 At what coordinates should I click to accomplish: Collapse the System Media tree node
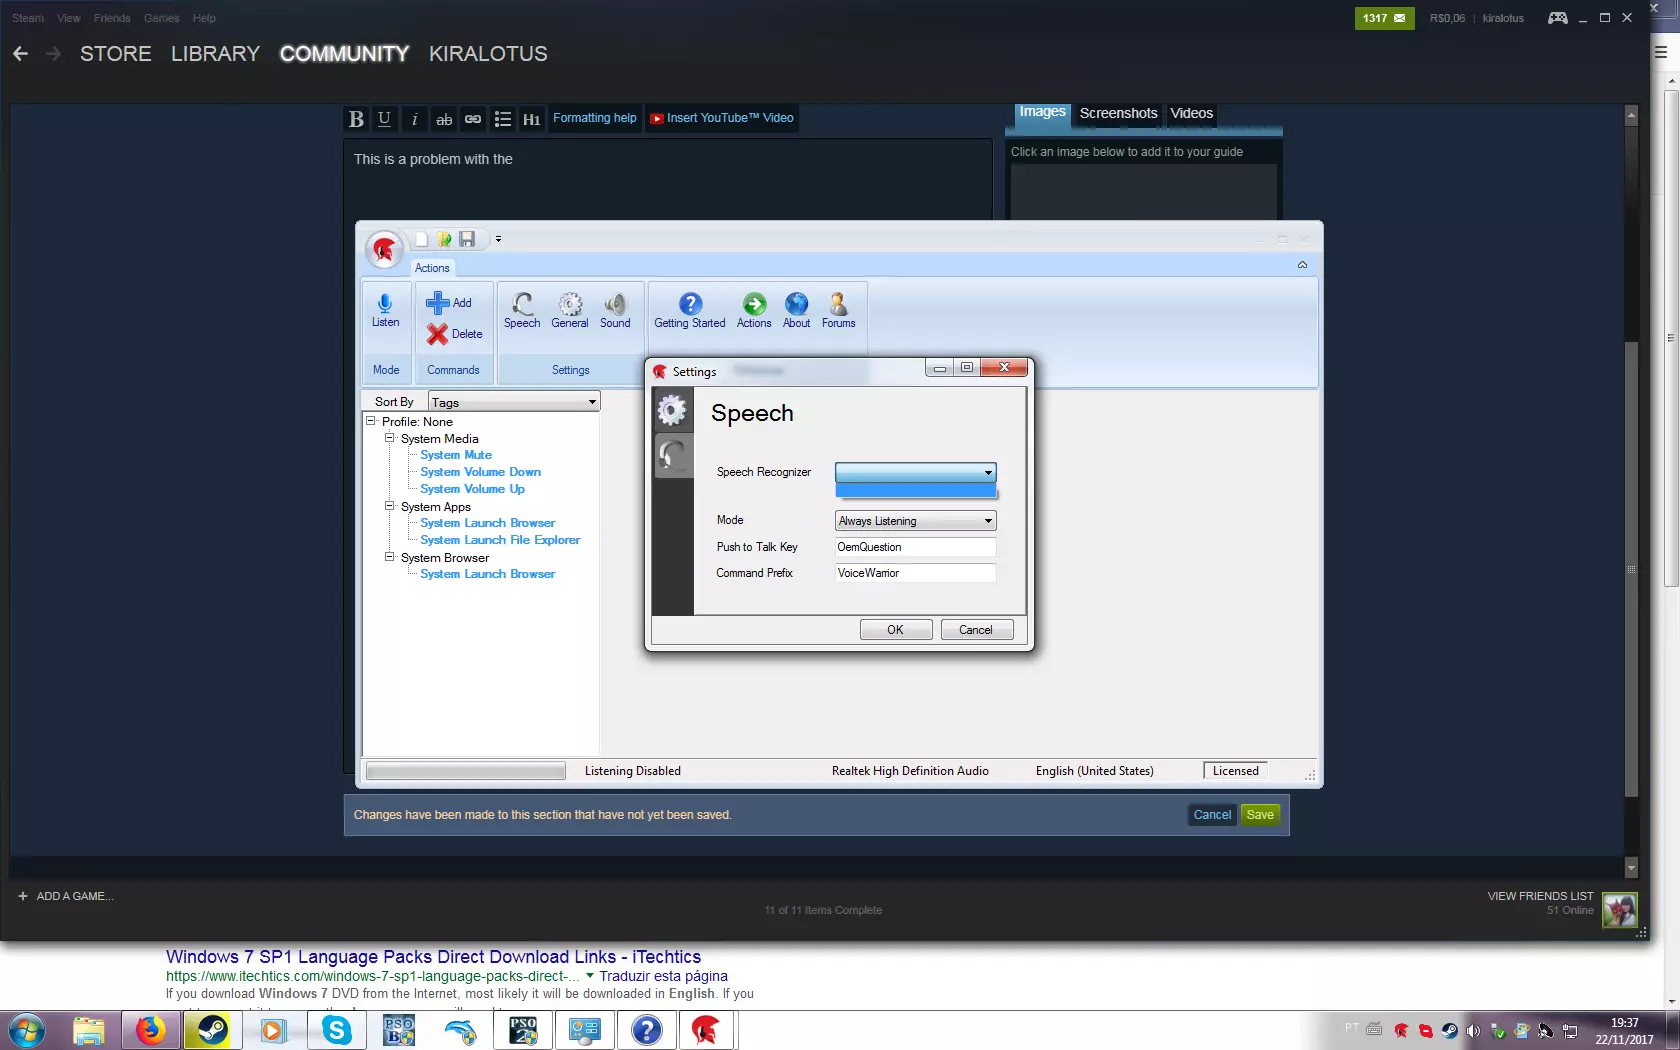390,438
